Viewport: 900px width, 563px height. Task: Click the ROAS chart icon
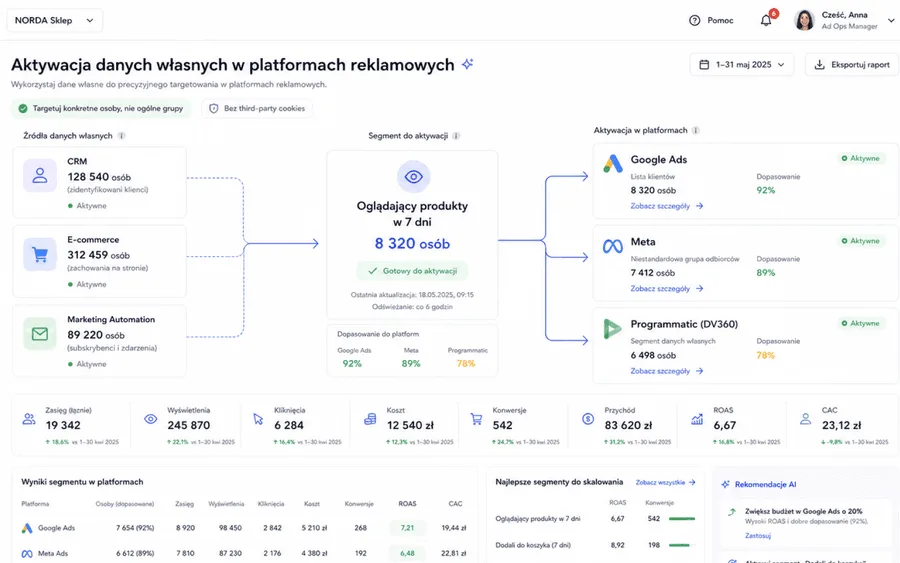697,419
